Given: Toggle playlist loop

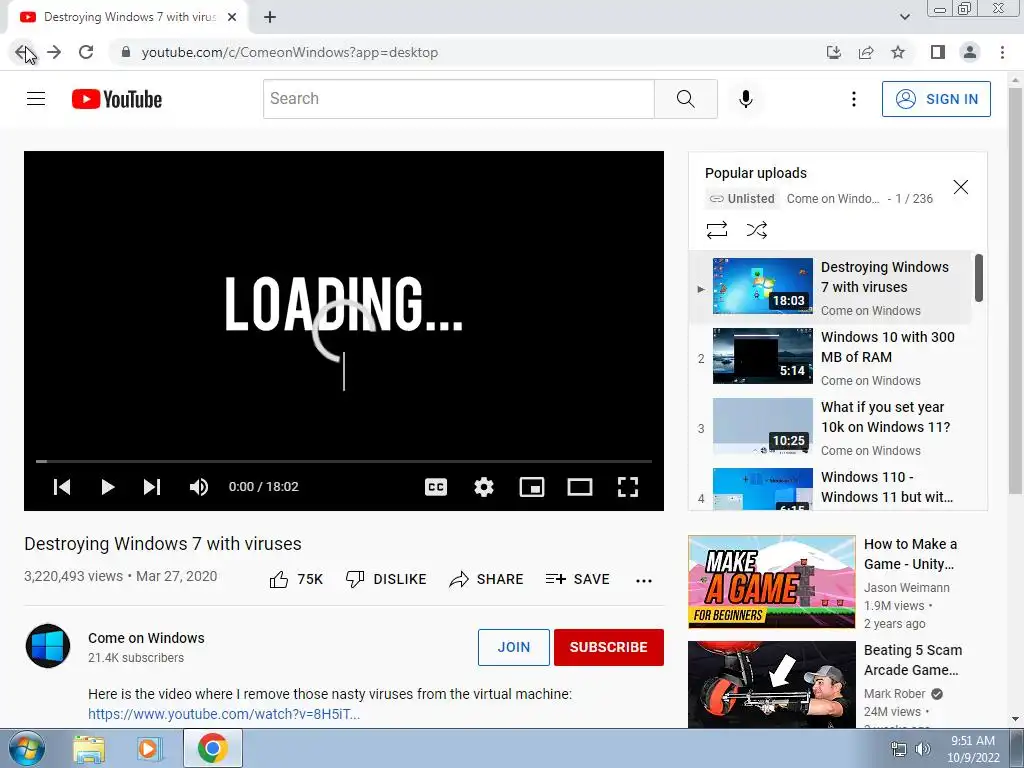Looking at the screenshot, I should tap(716, 230).
